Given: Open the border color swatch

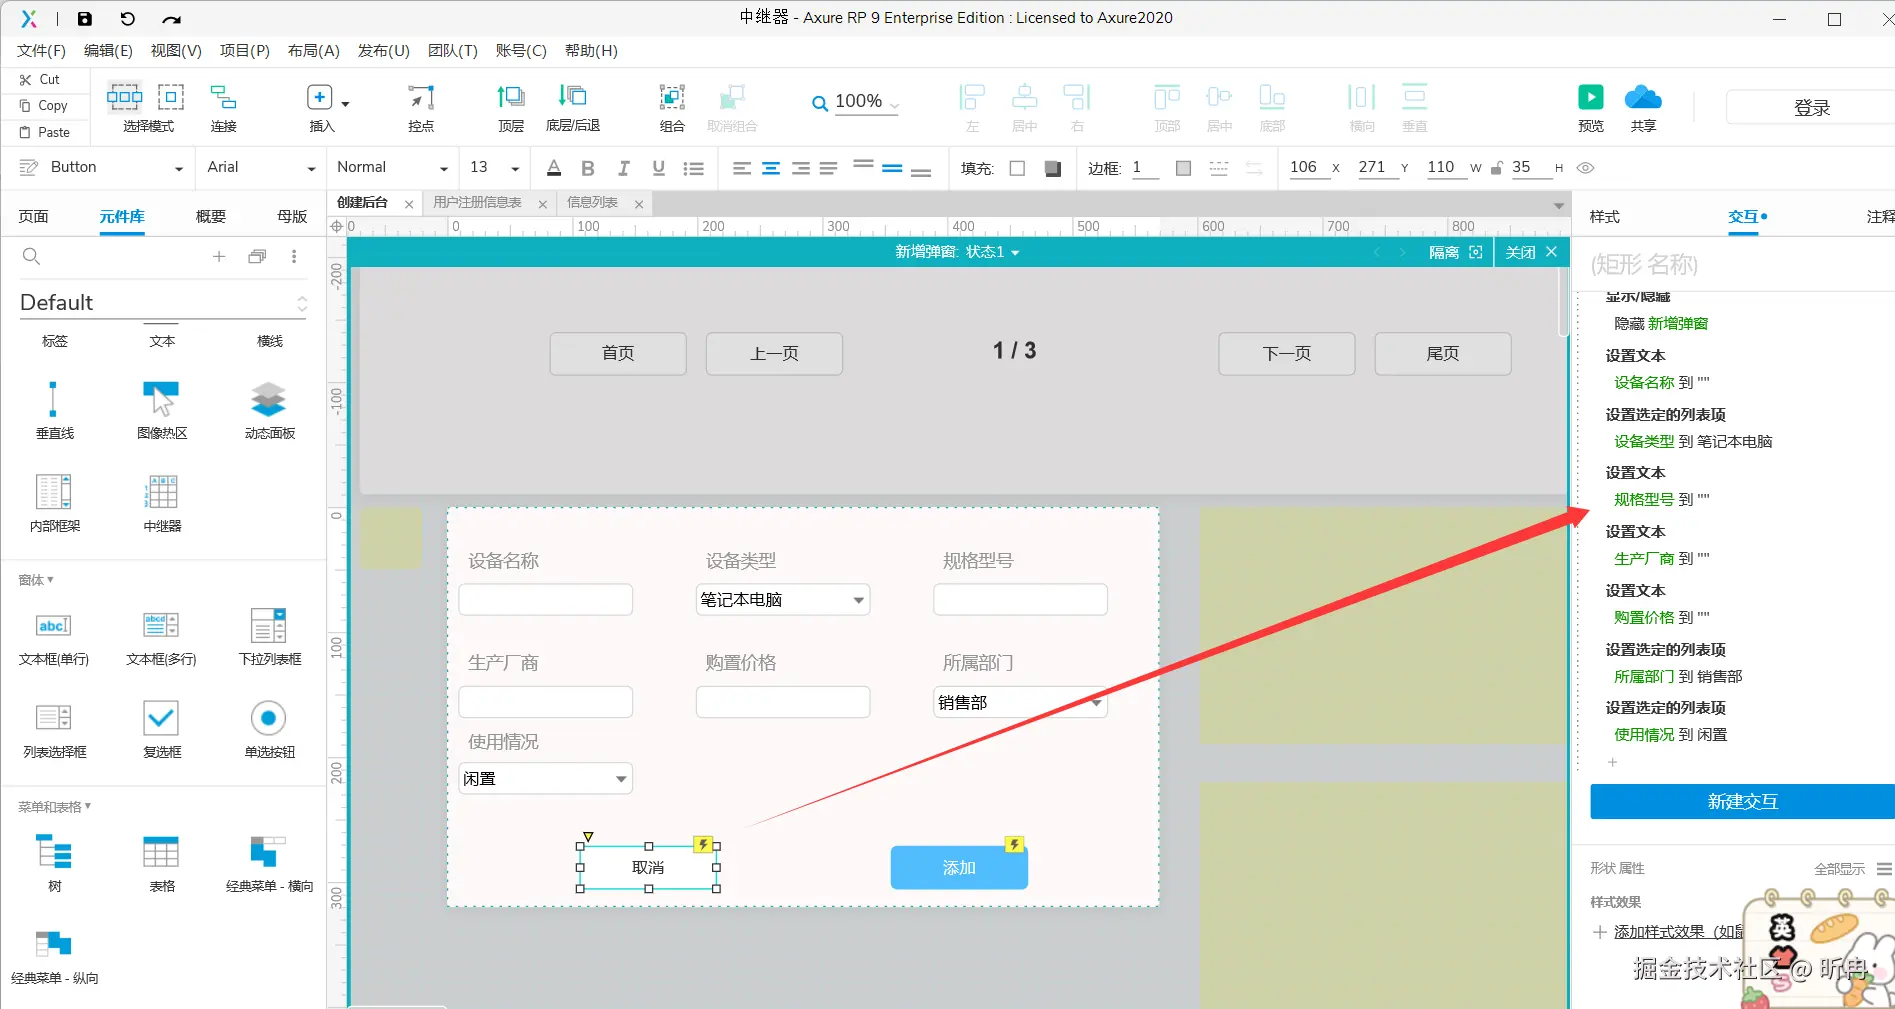Looking at the screenshot, I should 1183,168.
